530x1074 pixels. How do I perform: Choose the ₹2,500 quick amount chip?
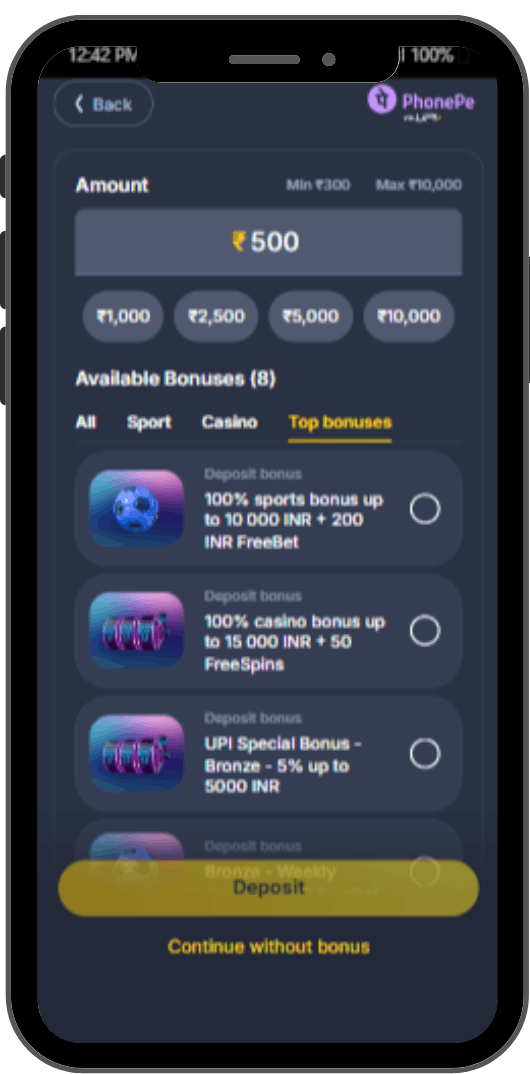coord(216,316)
